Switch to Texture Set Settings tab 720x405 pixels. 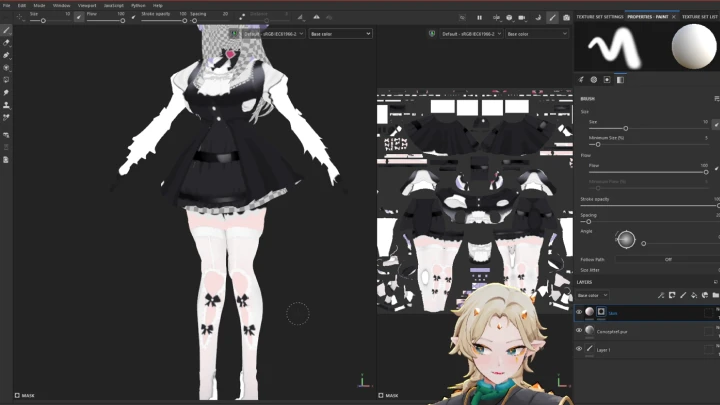coord(599,17)
